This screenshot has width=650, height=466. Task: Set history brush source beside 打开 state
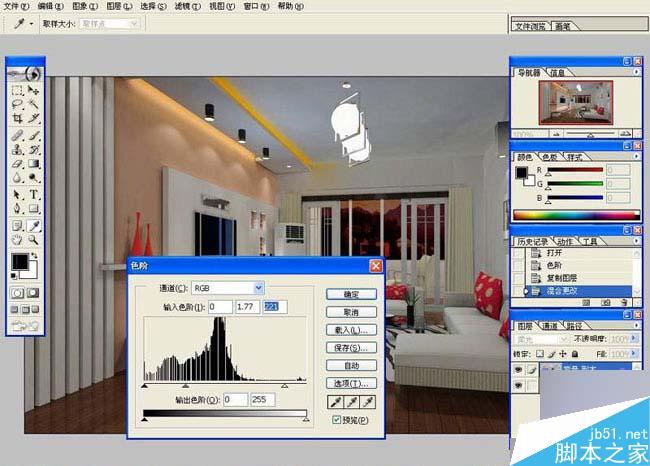(x=519, y=253)
